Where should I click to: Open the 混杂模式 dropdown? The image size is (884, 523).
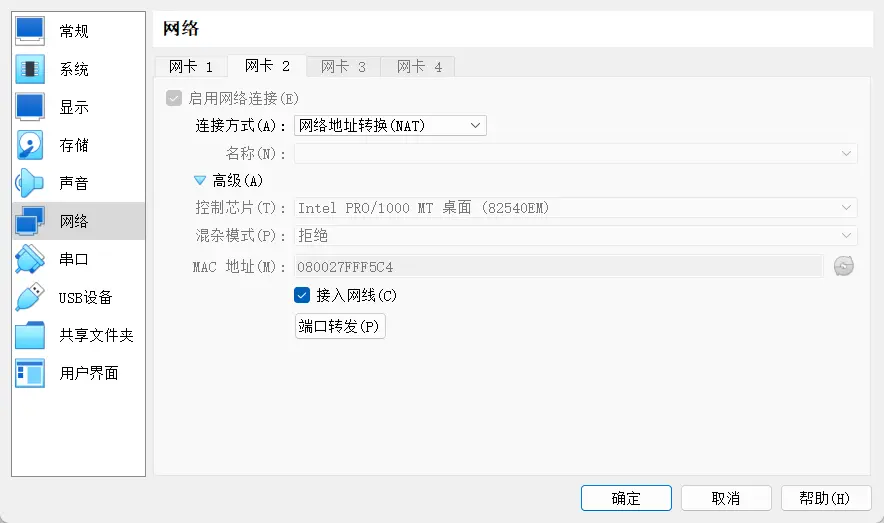click(576, 236)
